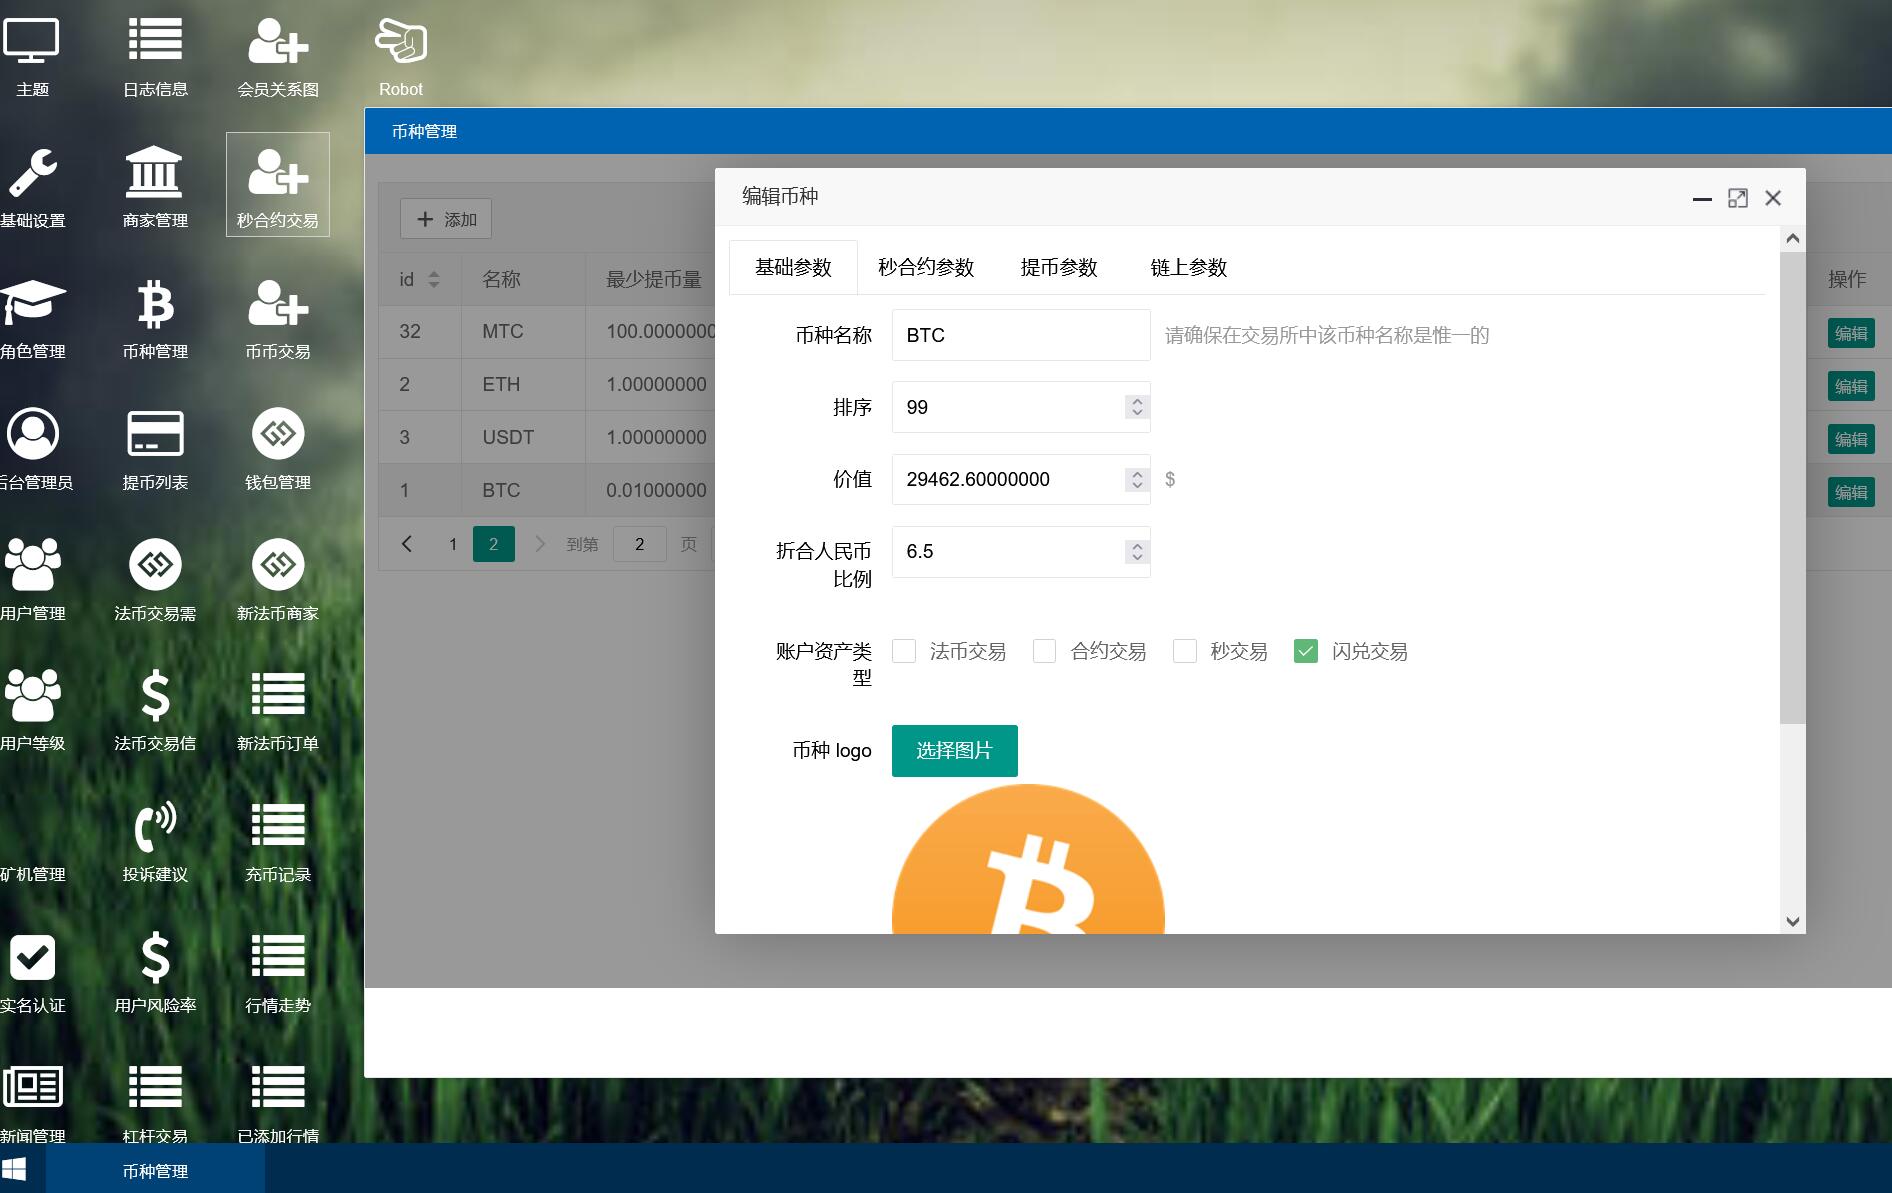1892x1193 pixels.
Task: Click 编辑 button for BTC row
Action: [1851, 492]
